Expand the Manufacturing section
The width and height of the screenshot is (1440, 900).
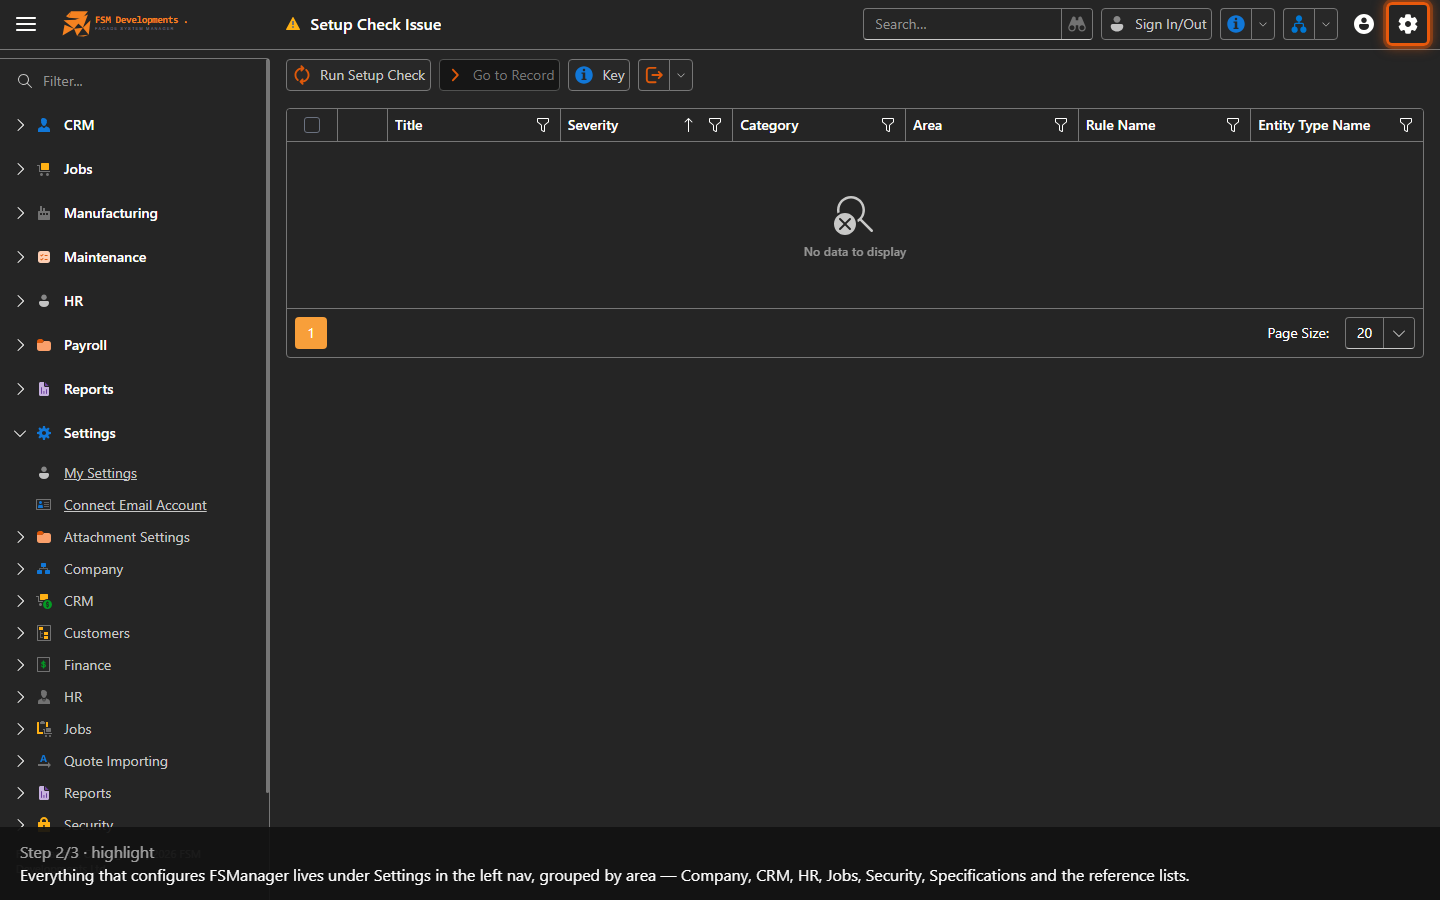pyautogui.click(x=20, y=213)
